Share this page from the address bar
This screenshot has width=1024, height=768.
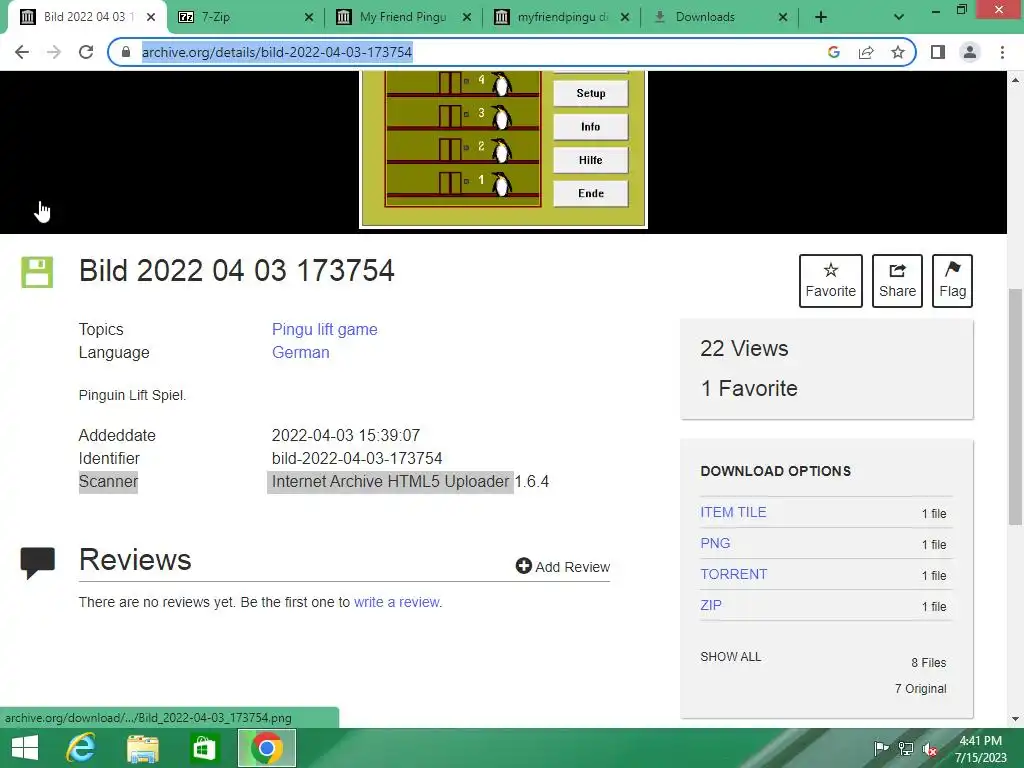coord(866,52)
